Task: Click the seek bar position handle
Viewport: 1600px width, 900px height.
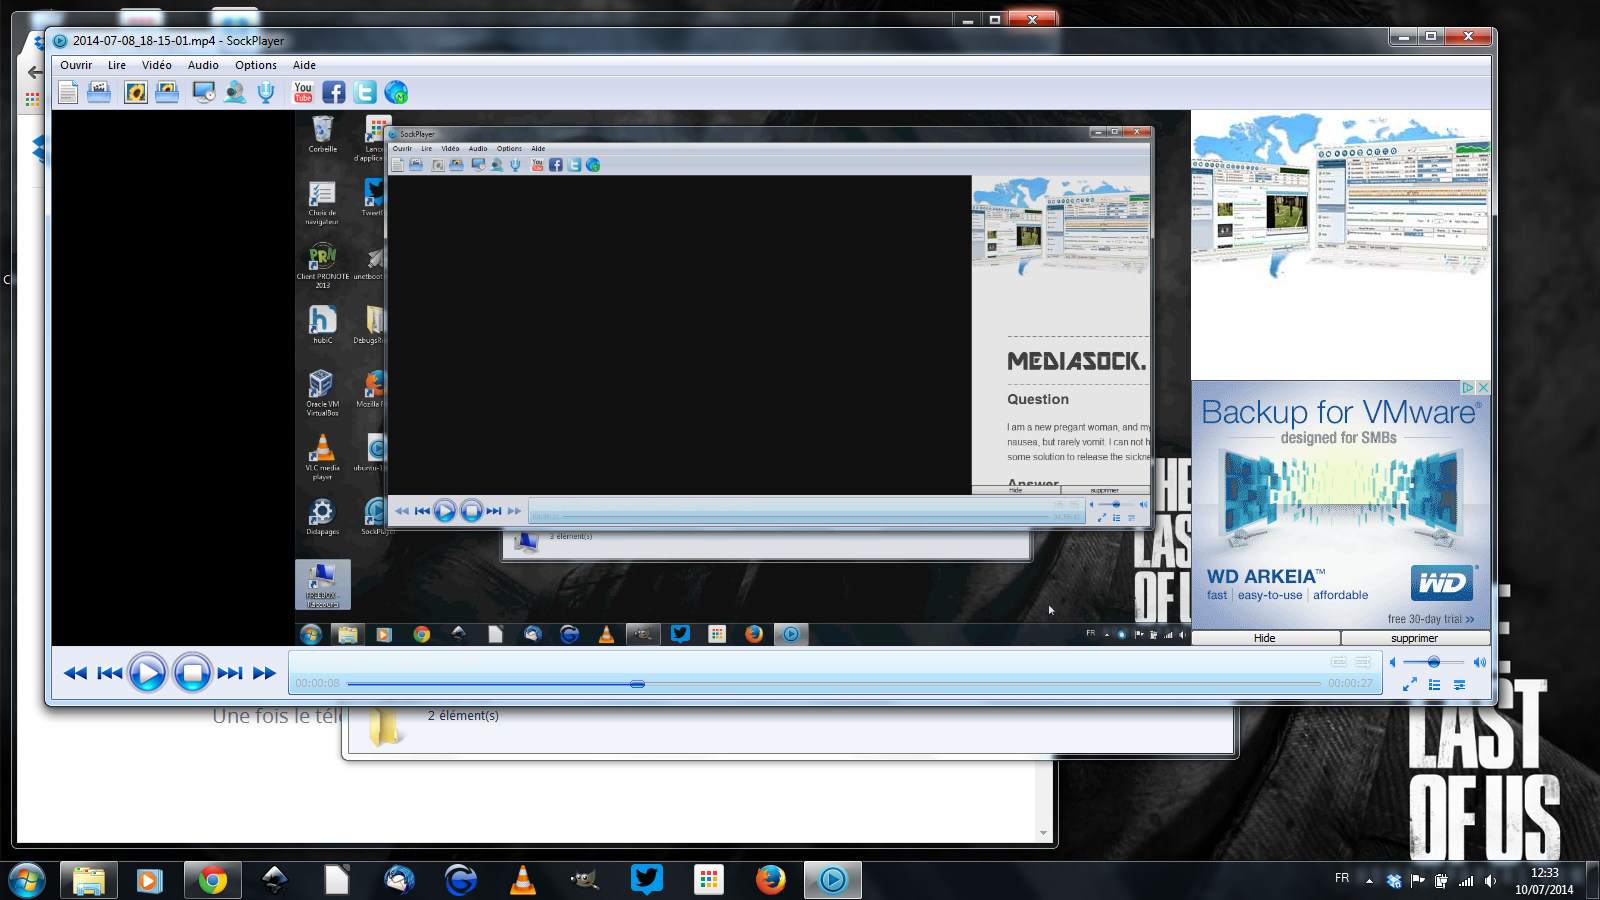Action: coord(637,684)
